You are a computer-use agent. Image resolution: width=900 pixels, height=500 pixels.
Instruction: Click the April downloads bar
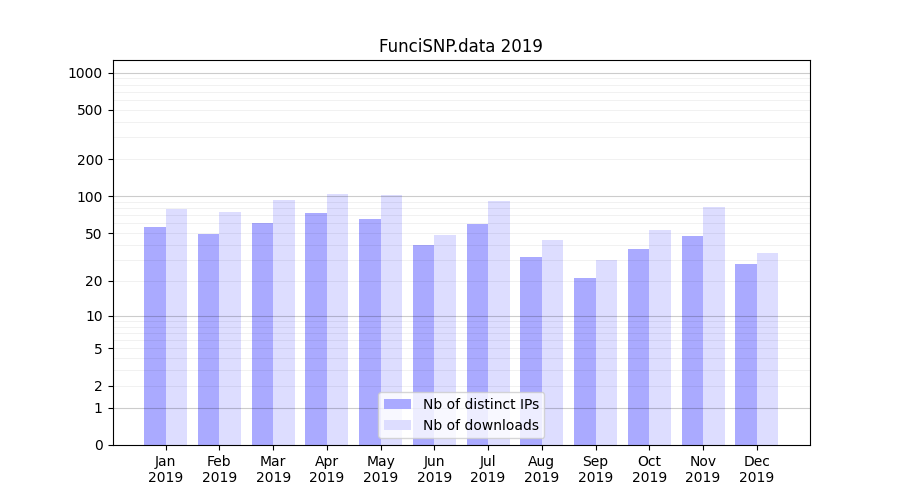(x=338, y=320)
